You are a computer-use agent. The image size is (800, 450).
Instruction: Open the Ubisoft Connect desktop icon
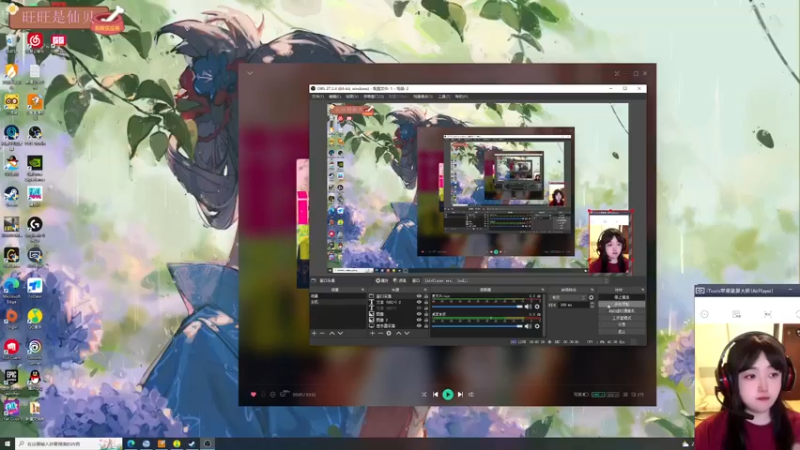pos(35,347)
